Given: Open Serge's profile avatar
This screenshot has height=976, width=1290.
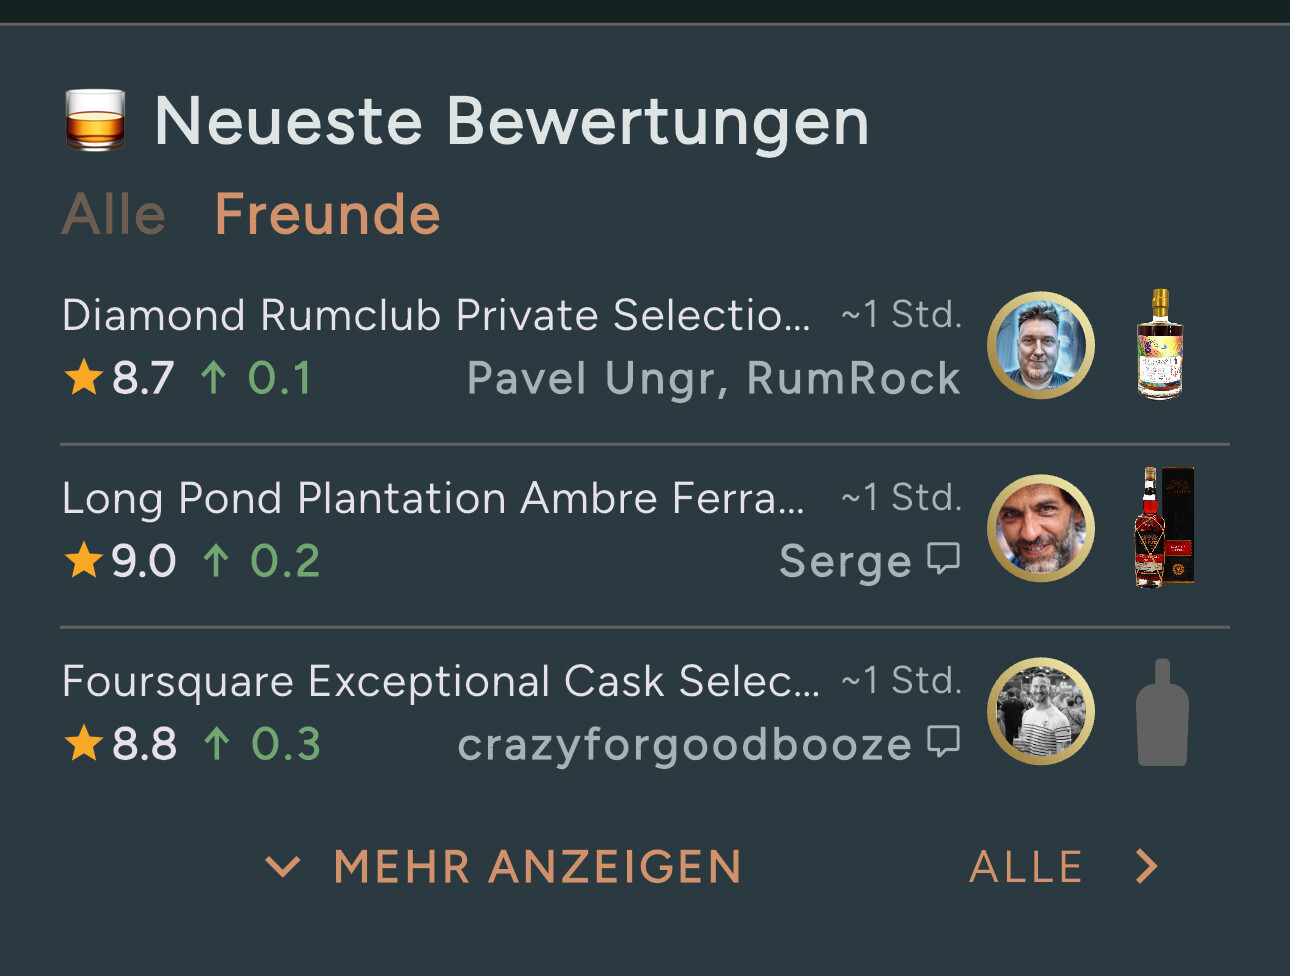Looking at the screenshot, I should pos(1040,529).
